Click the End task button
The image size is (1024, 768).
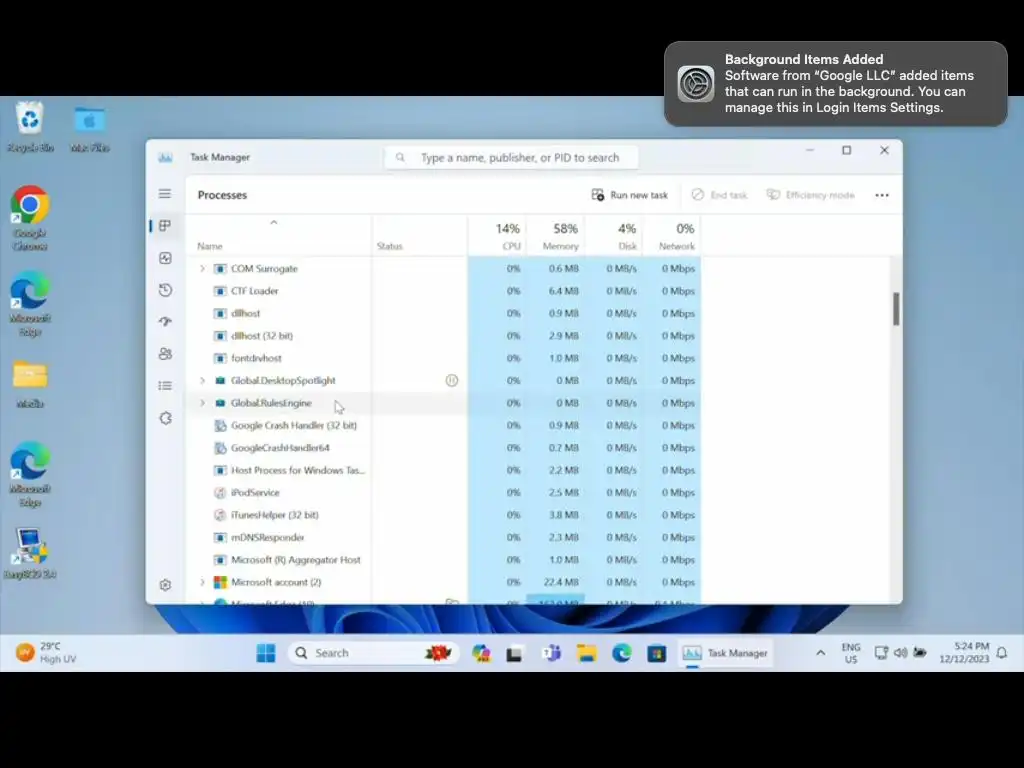pyautogui.click(x=719, y=195)
